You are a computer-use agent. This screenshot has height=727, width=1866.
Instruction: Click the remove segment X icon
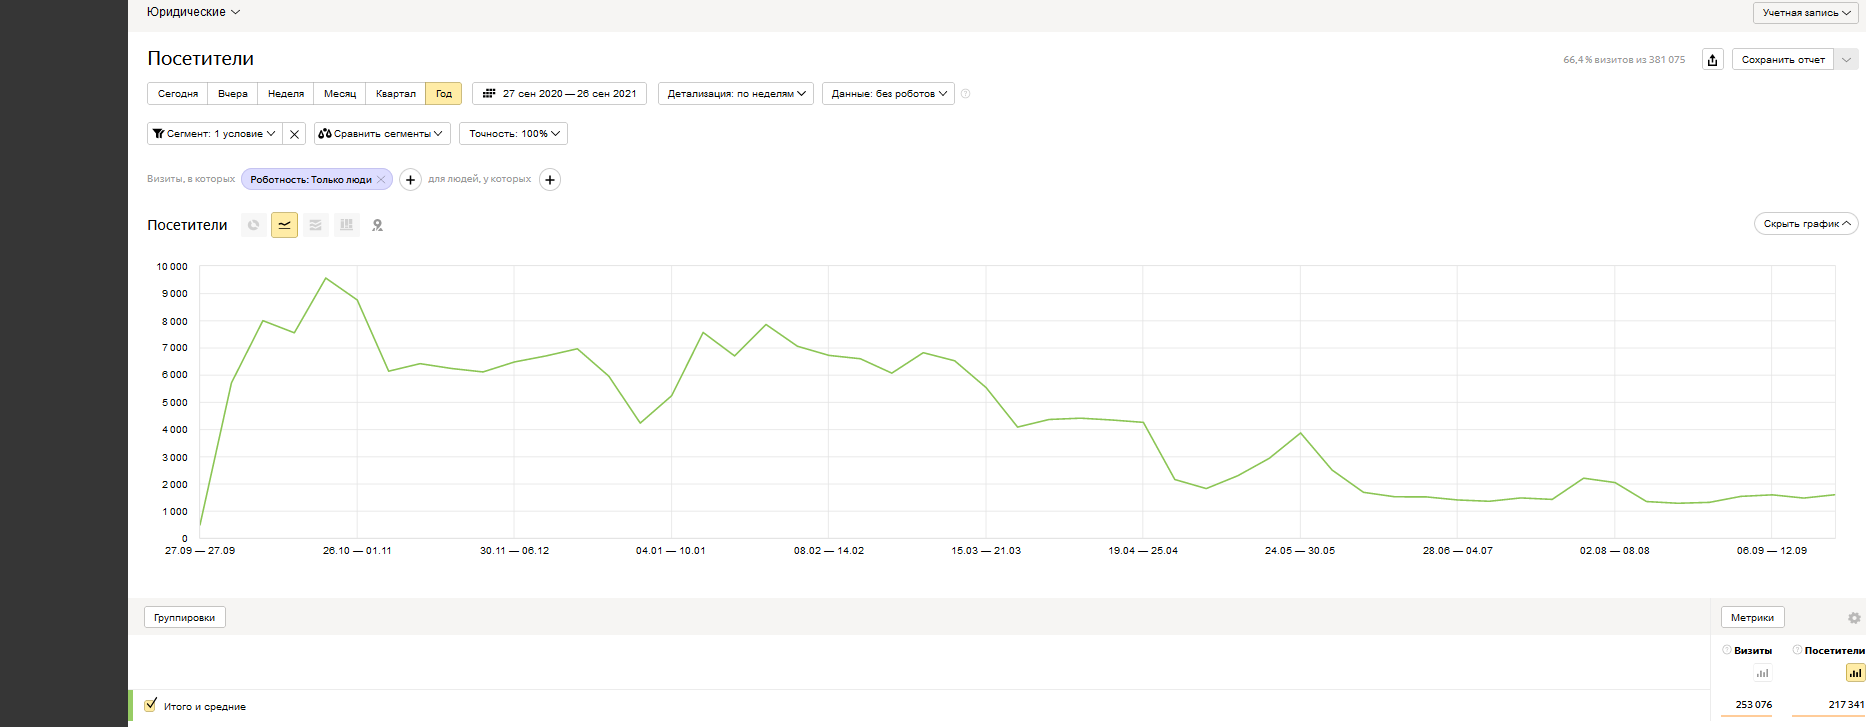coord(294,134)
